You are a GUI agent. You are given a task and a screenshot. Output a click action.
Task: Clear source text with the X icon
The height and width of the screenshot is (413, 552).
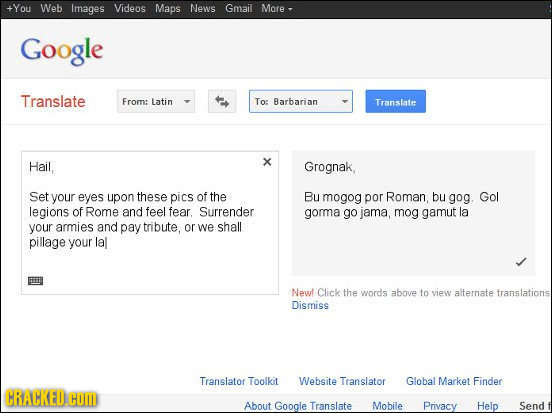tap(267, 162)
